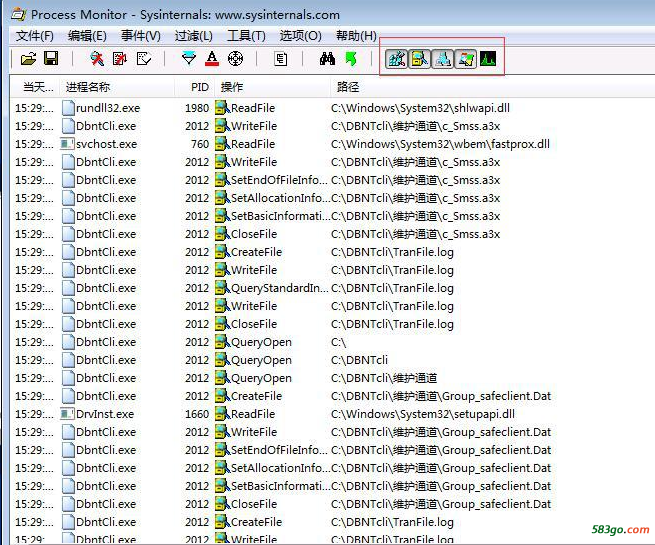Click the Open file toolbar icon
The image size is (655, 545).
tap(28, 59)
